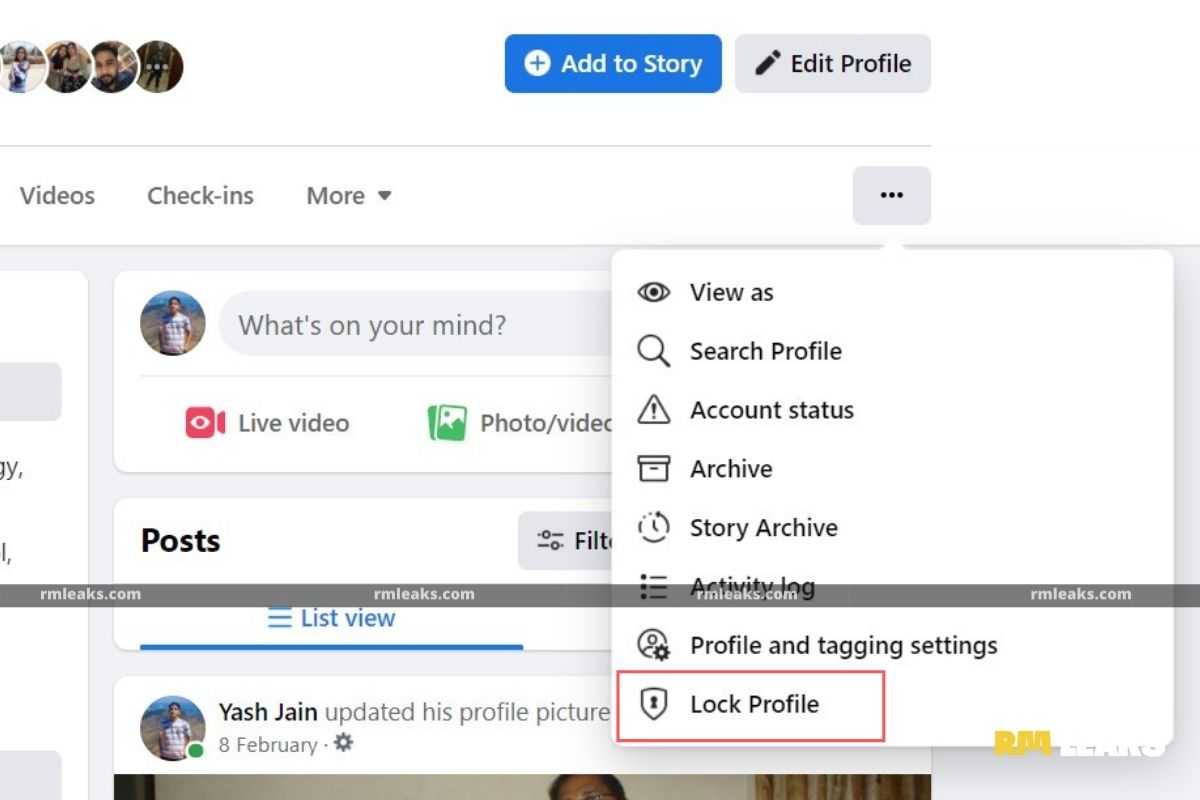
Task: Add a Photo/video to post
Action: (520, 423)
